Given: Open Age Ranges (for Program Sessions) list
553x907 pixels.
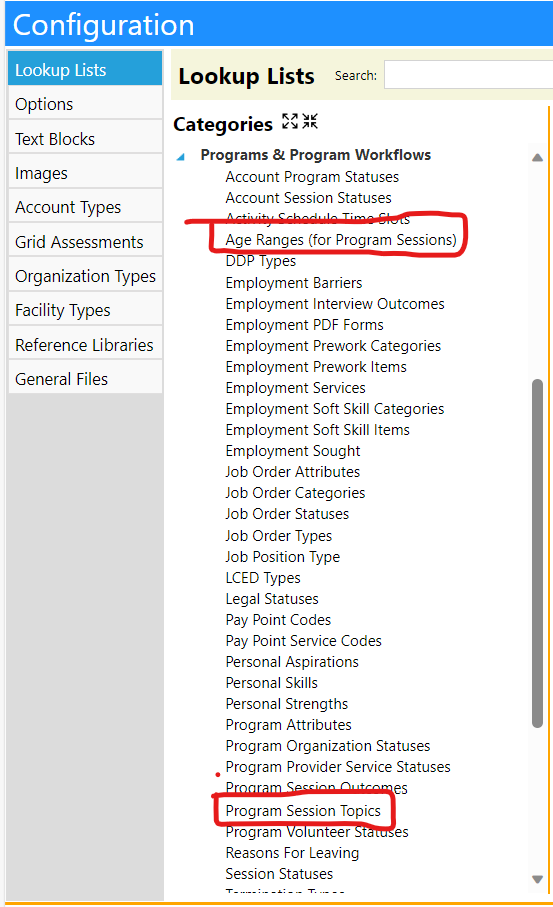Looking at the screenshot, I should coord(341,239).
